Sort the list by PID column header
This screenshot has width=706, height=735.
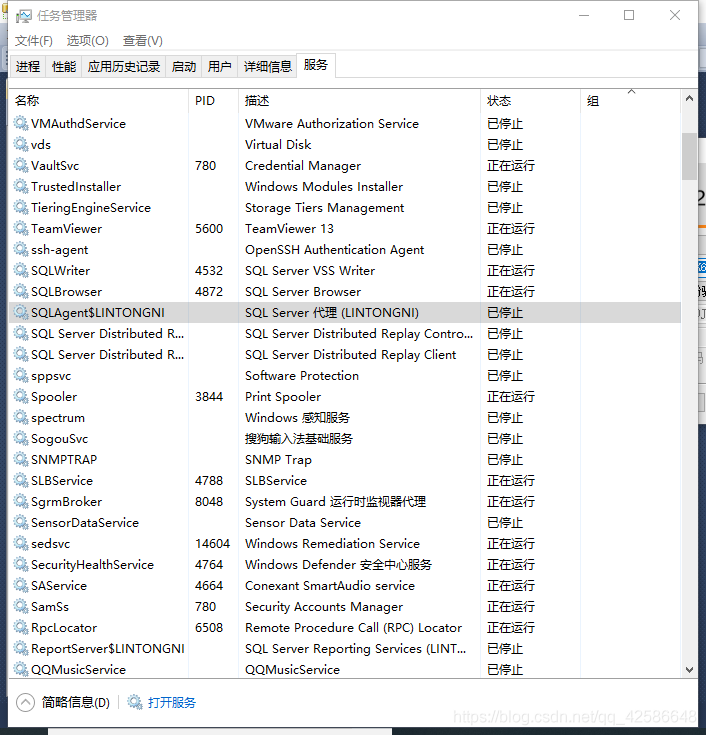213,101
